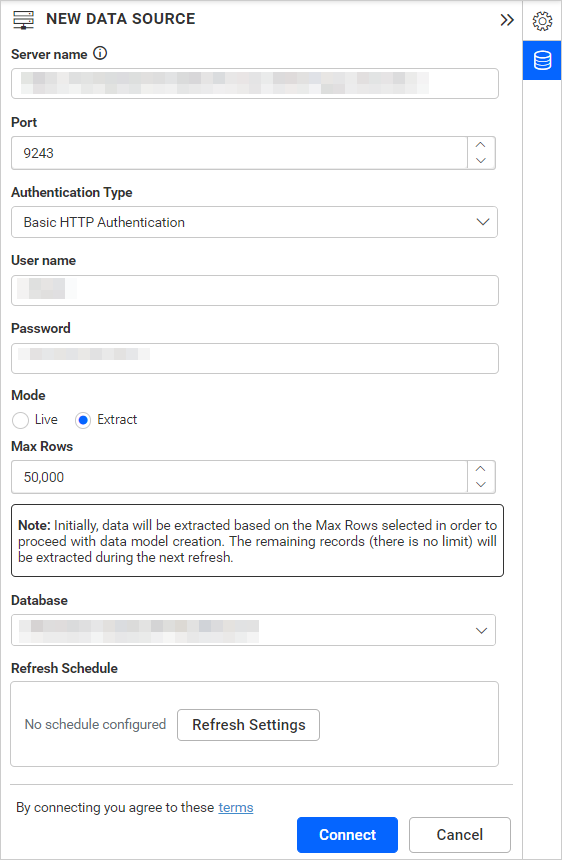The image size is (562, 860).
Task: Click the 'NEW DATA SOURCE' heading
Action: (121, 19)
